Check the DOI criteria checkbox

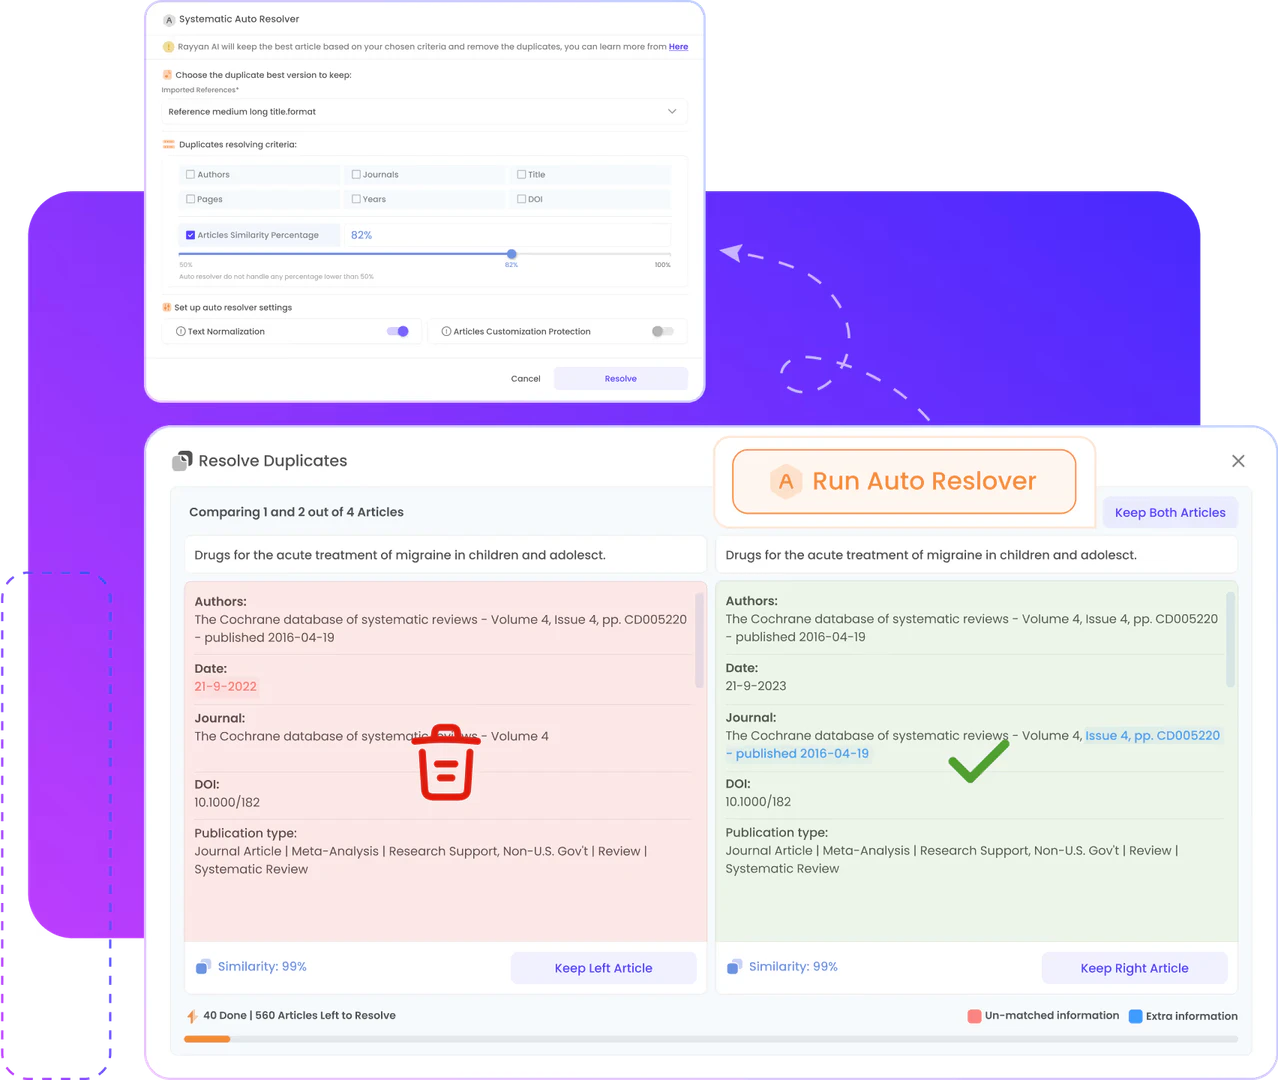tap(521, 199)
